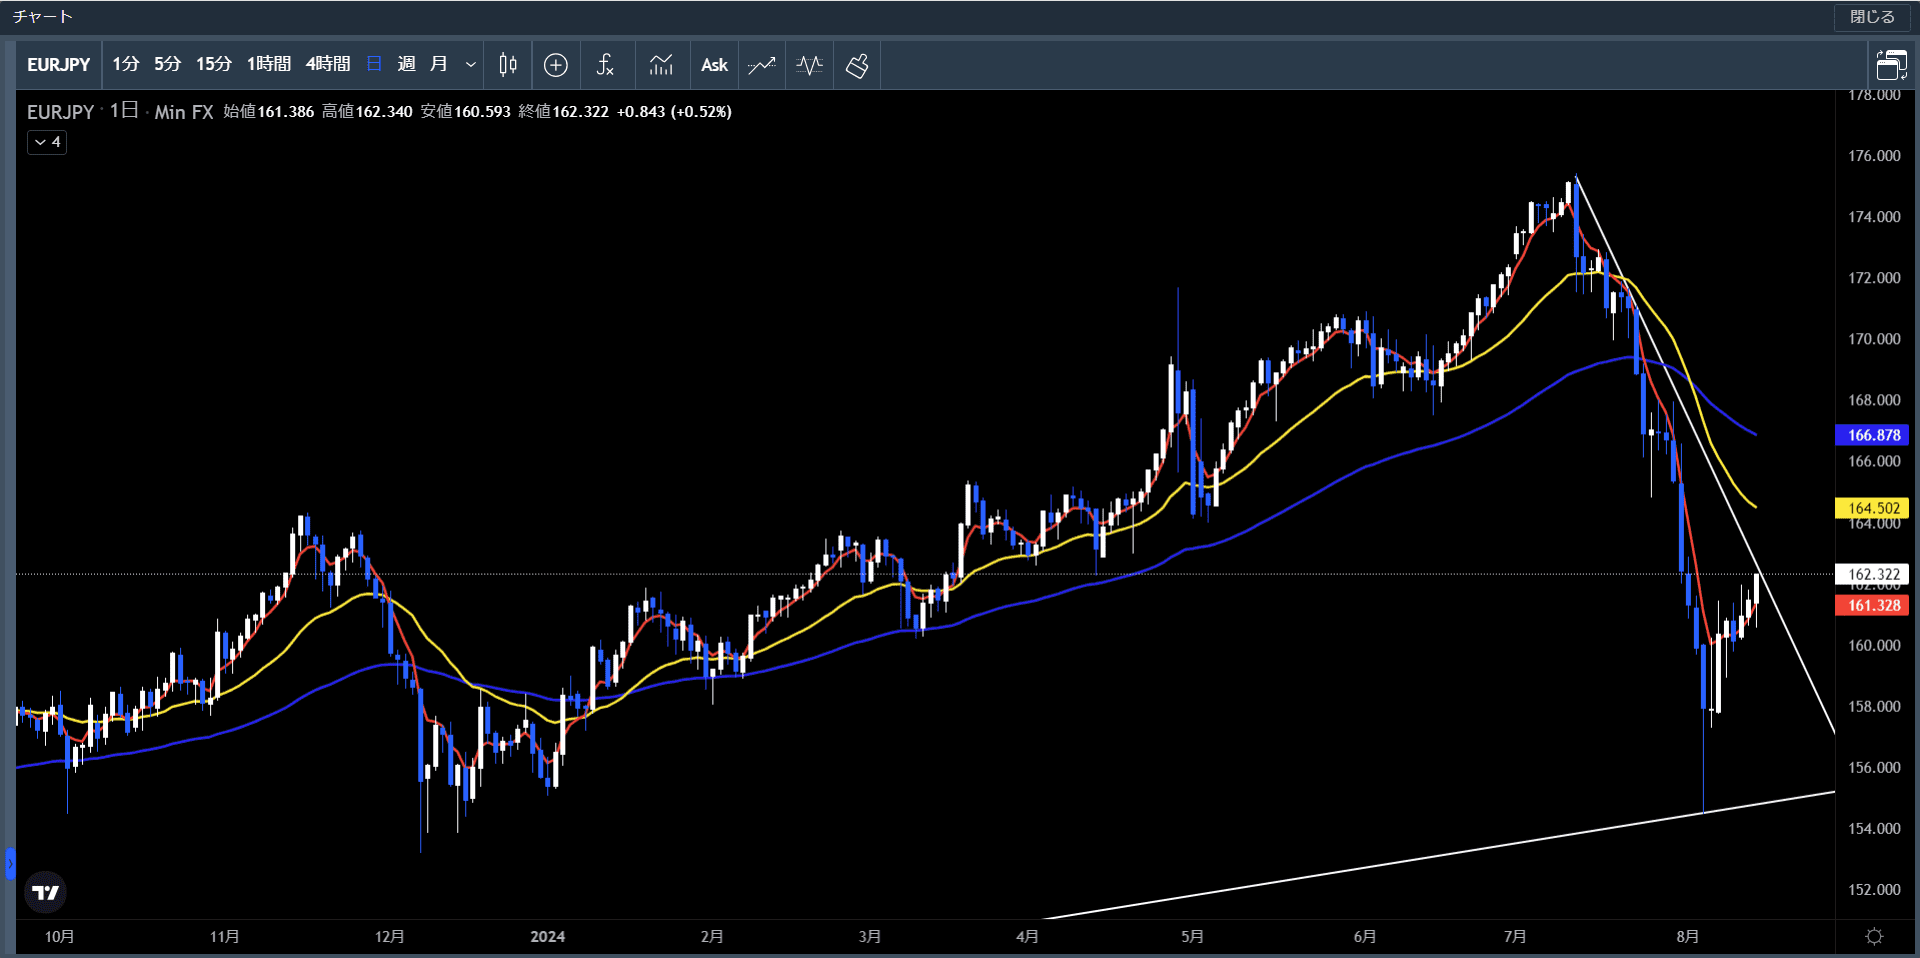
Task: Click the detach window icon
Action: 1891,65
